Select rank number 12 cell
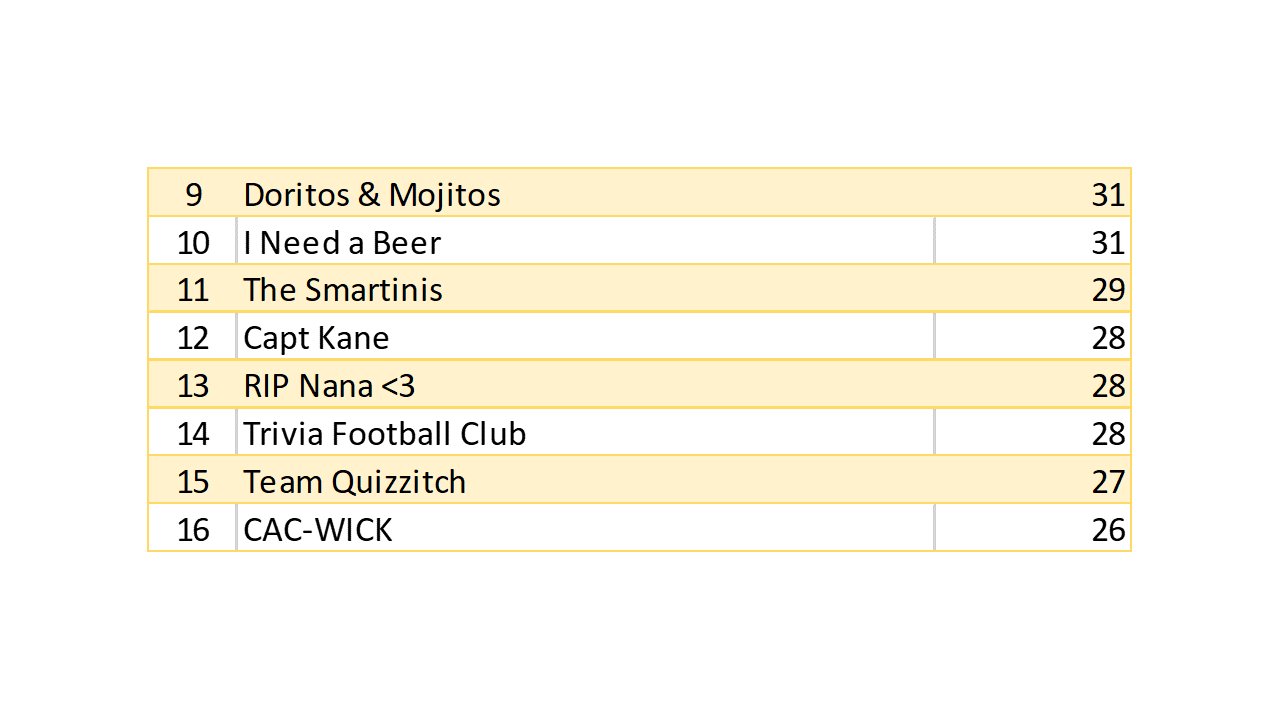 coord(193,338)
